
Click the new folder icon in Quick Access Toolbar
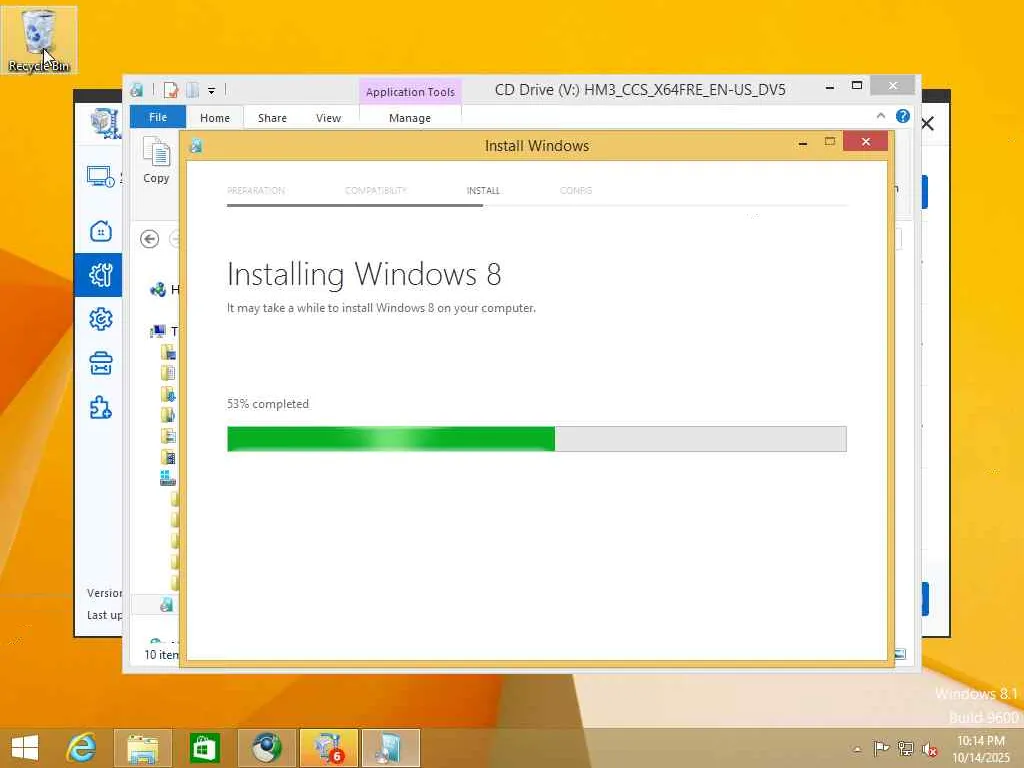pos(192,89)
